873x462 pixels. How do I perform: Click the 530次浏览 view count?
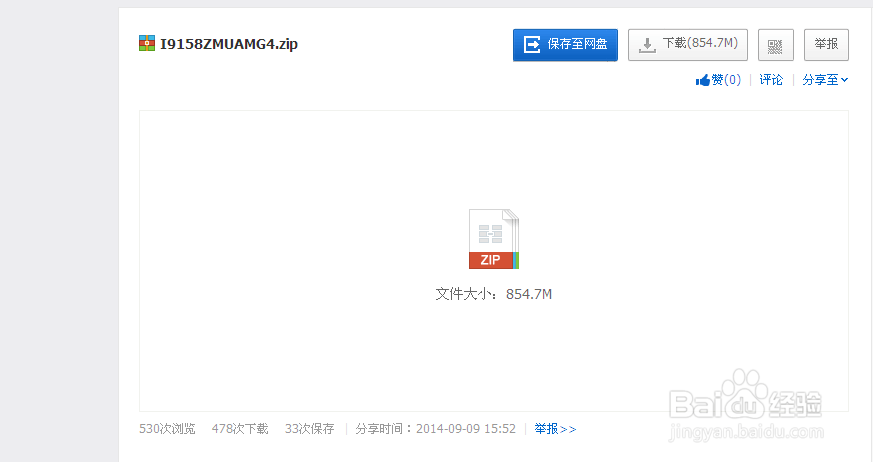coord(167,429)
